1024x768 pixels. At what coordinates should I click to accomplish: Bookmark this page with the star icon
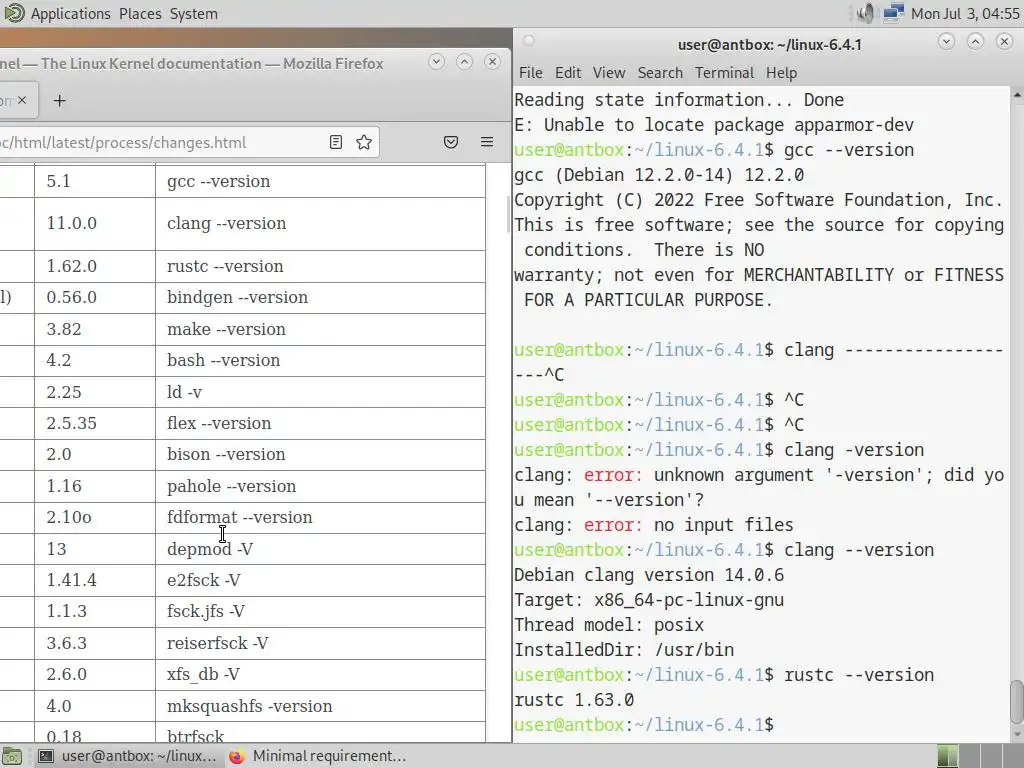pyautogui.click(x=364, y=142)
